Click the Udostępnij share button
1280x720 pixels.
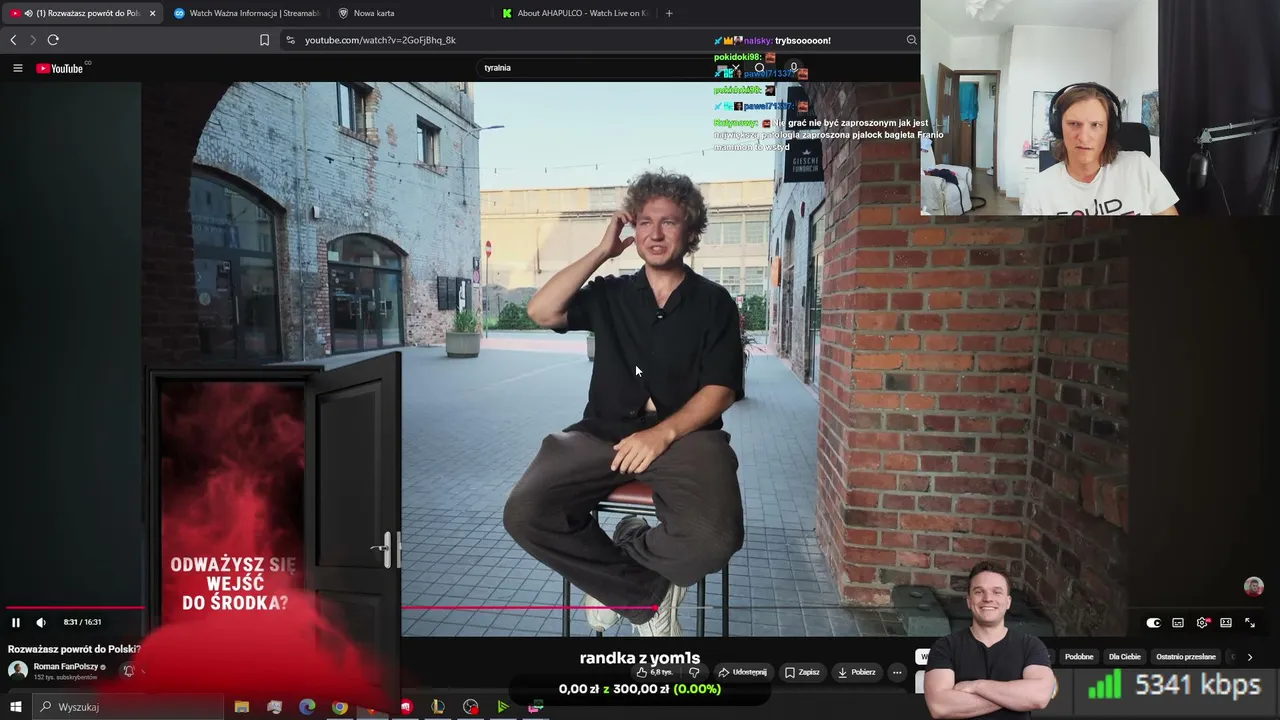point(743,672)
